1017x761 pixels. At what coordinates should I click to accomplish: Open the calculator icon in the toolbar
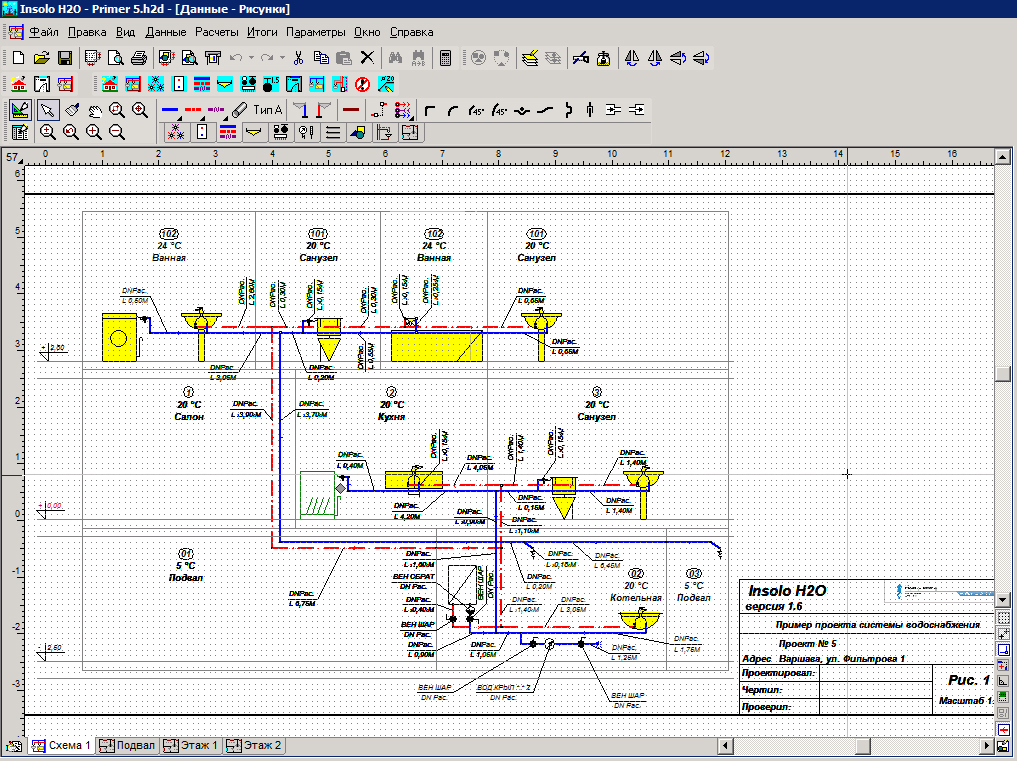pyautogui.click(x=446, y=58)
